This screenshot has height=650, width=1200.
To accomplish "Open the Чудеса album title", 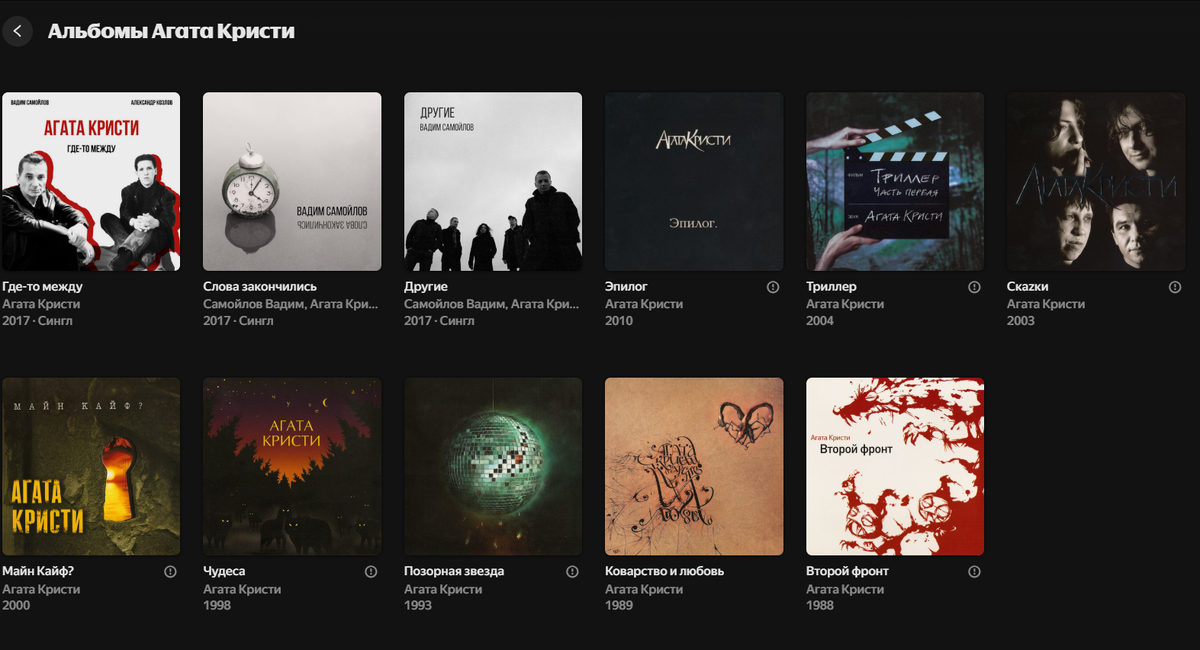I will click(x=224, y=571).
